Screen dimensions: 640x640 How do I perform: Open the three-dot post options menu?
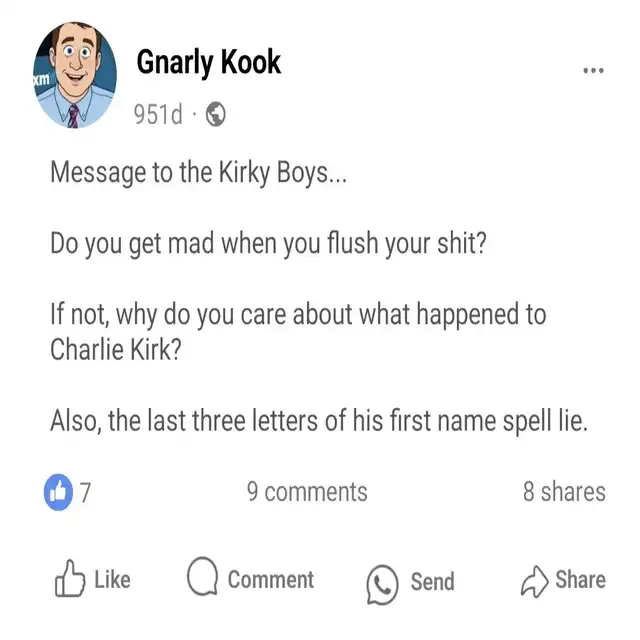pyautogui.click(x=593, y=71)
